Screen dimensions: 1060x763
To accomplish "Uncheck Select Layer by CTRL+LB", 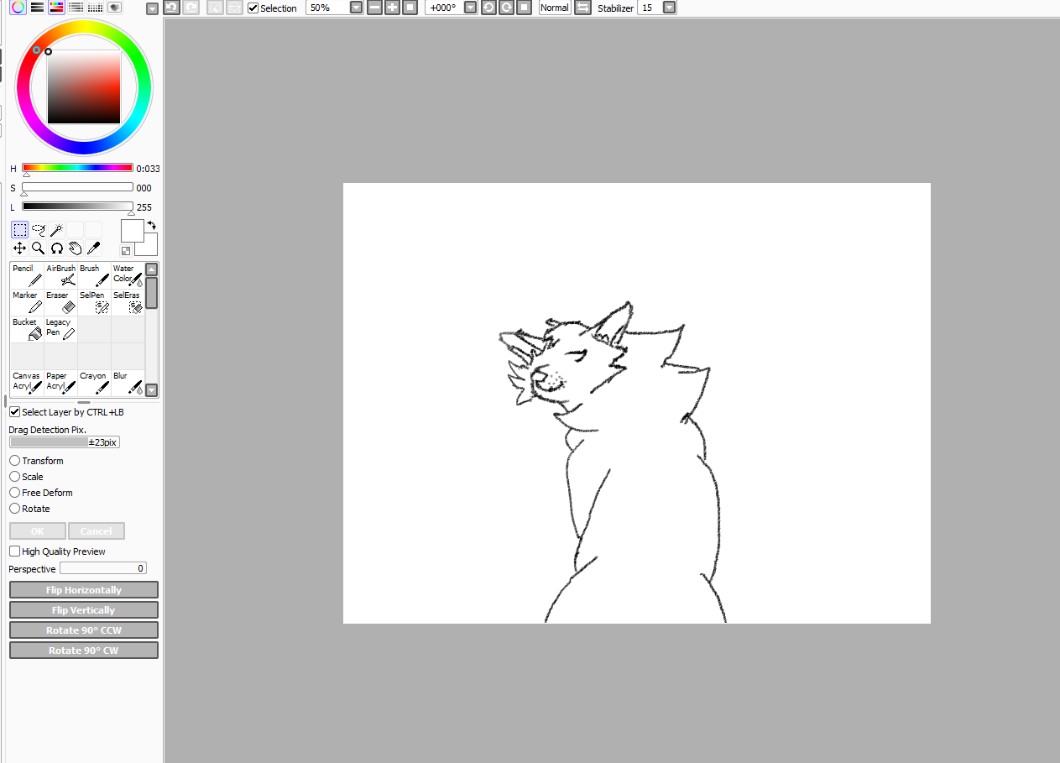I will [x=15, y=412].
